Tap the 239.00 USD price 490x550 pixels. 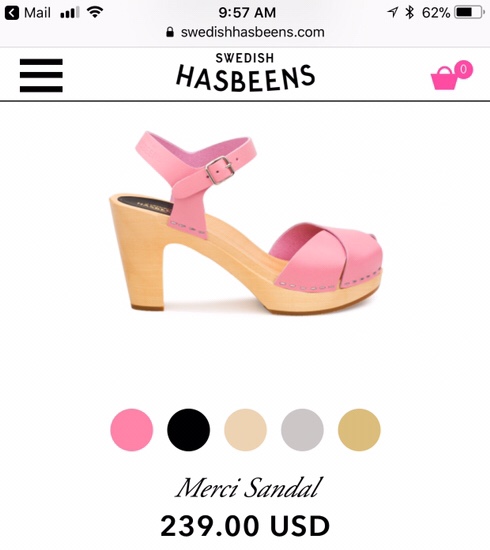coord(245,525)
